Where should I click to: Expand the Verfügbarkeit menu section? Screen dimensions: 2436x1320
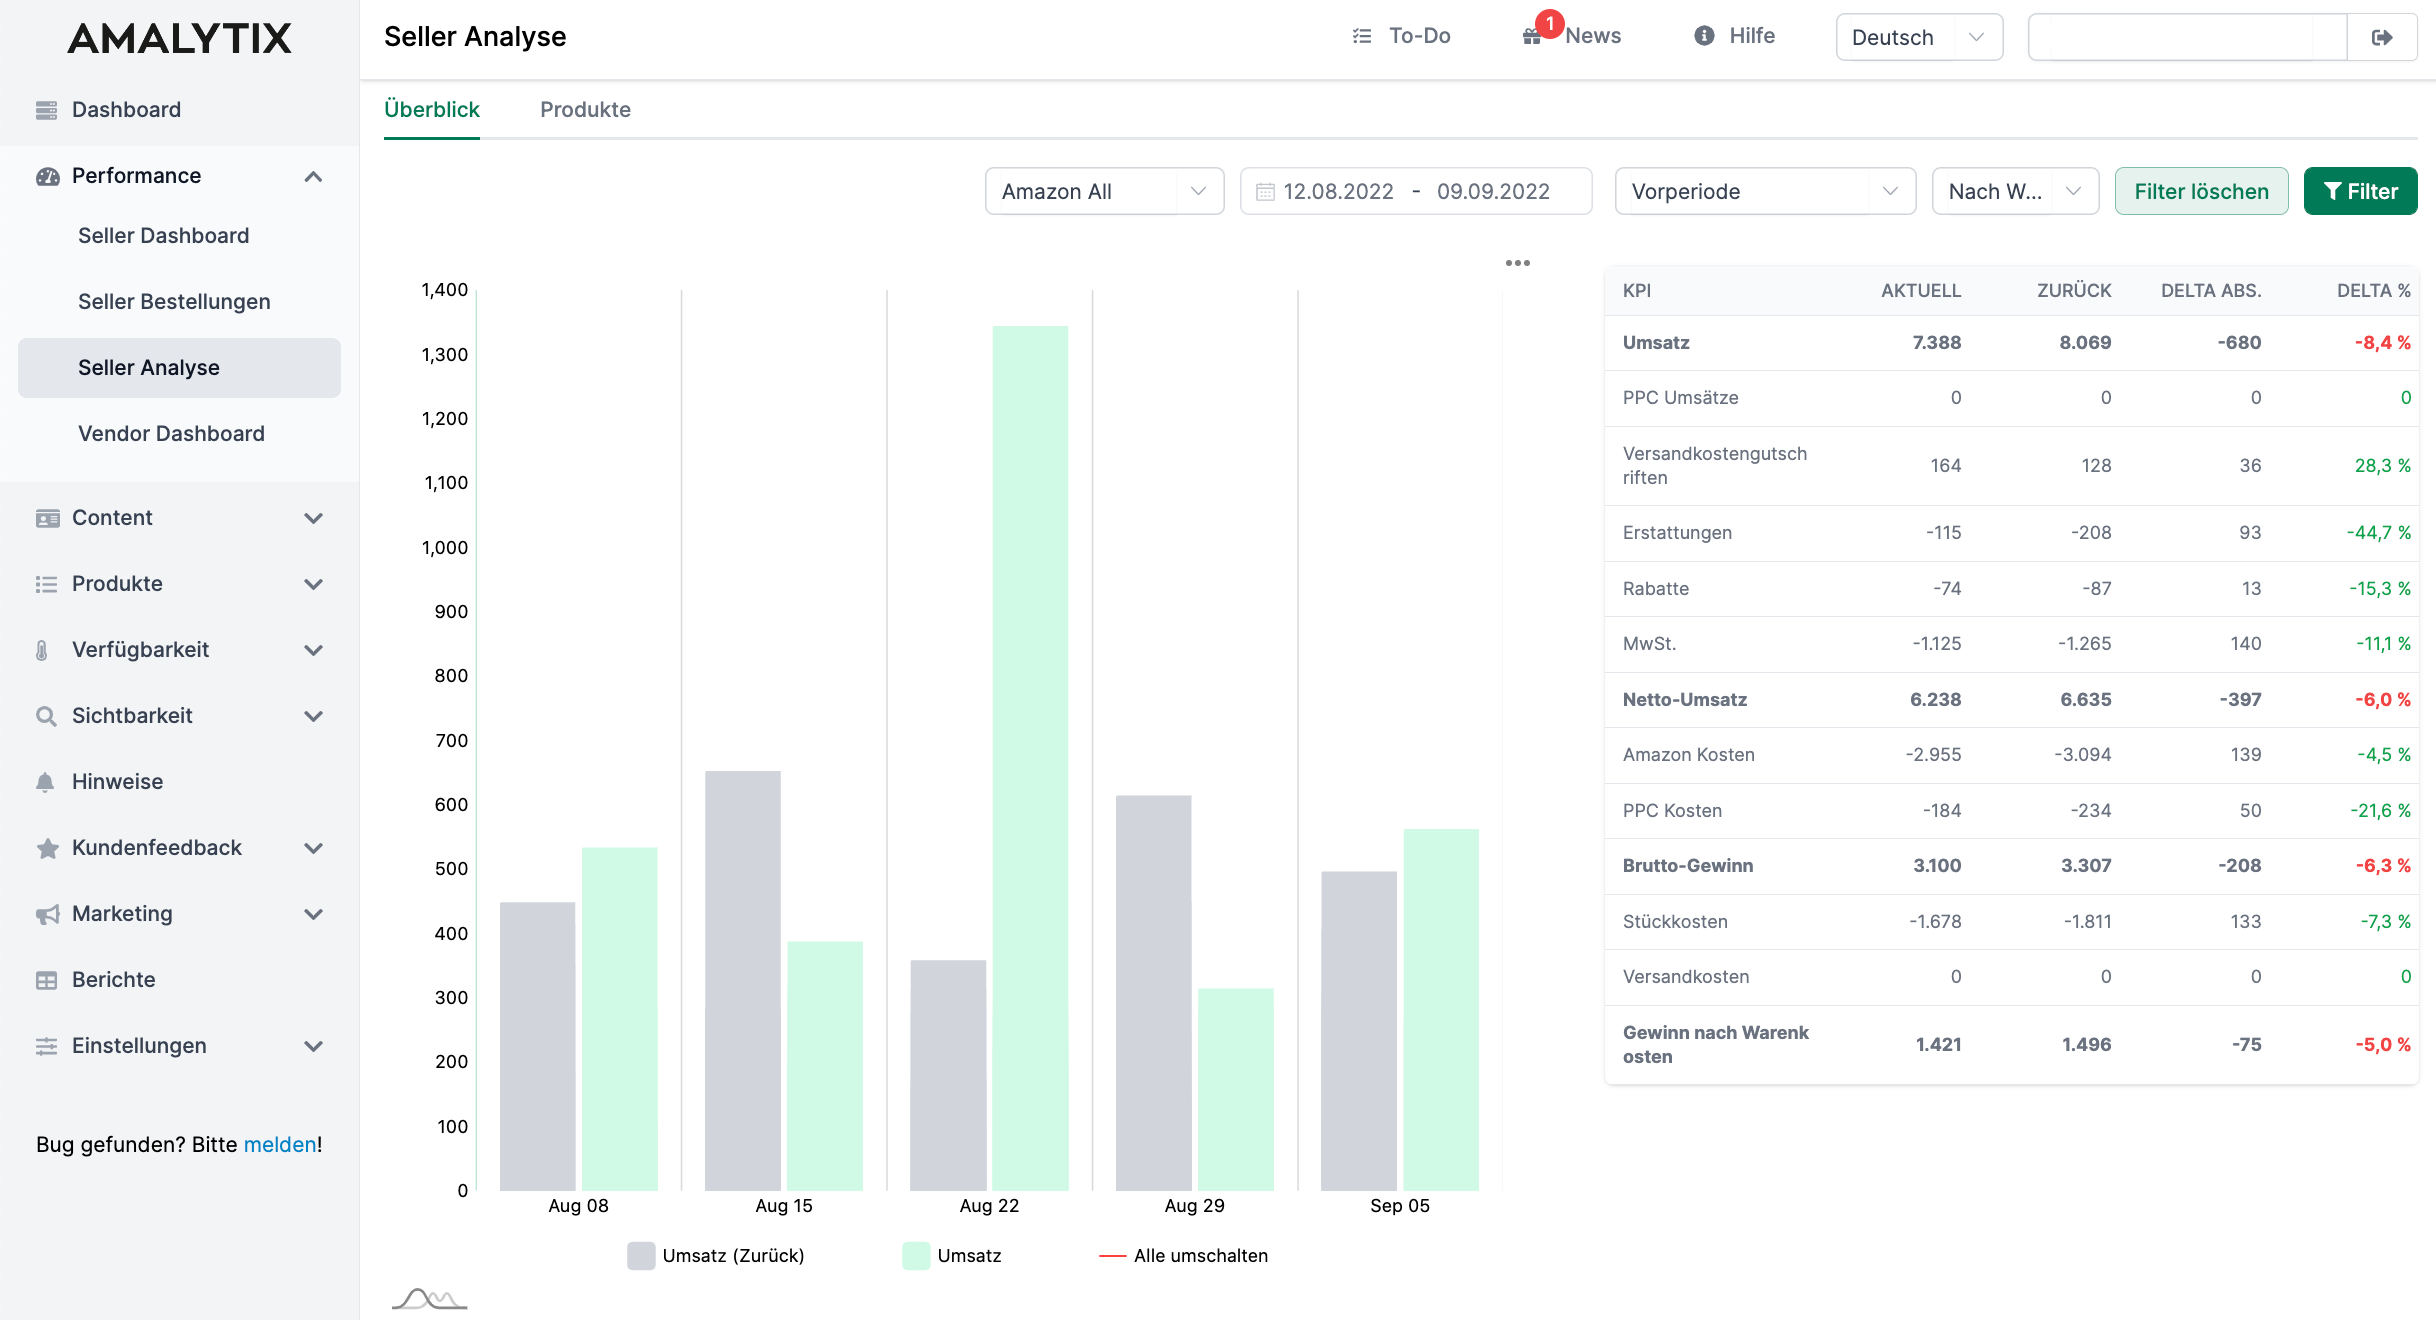pos(313,650)
